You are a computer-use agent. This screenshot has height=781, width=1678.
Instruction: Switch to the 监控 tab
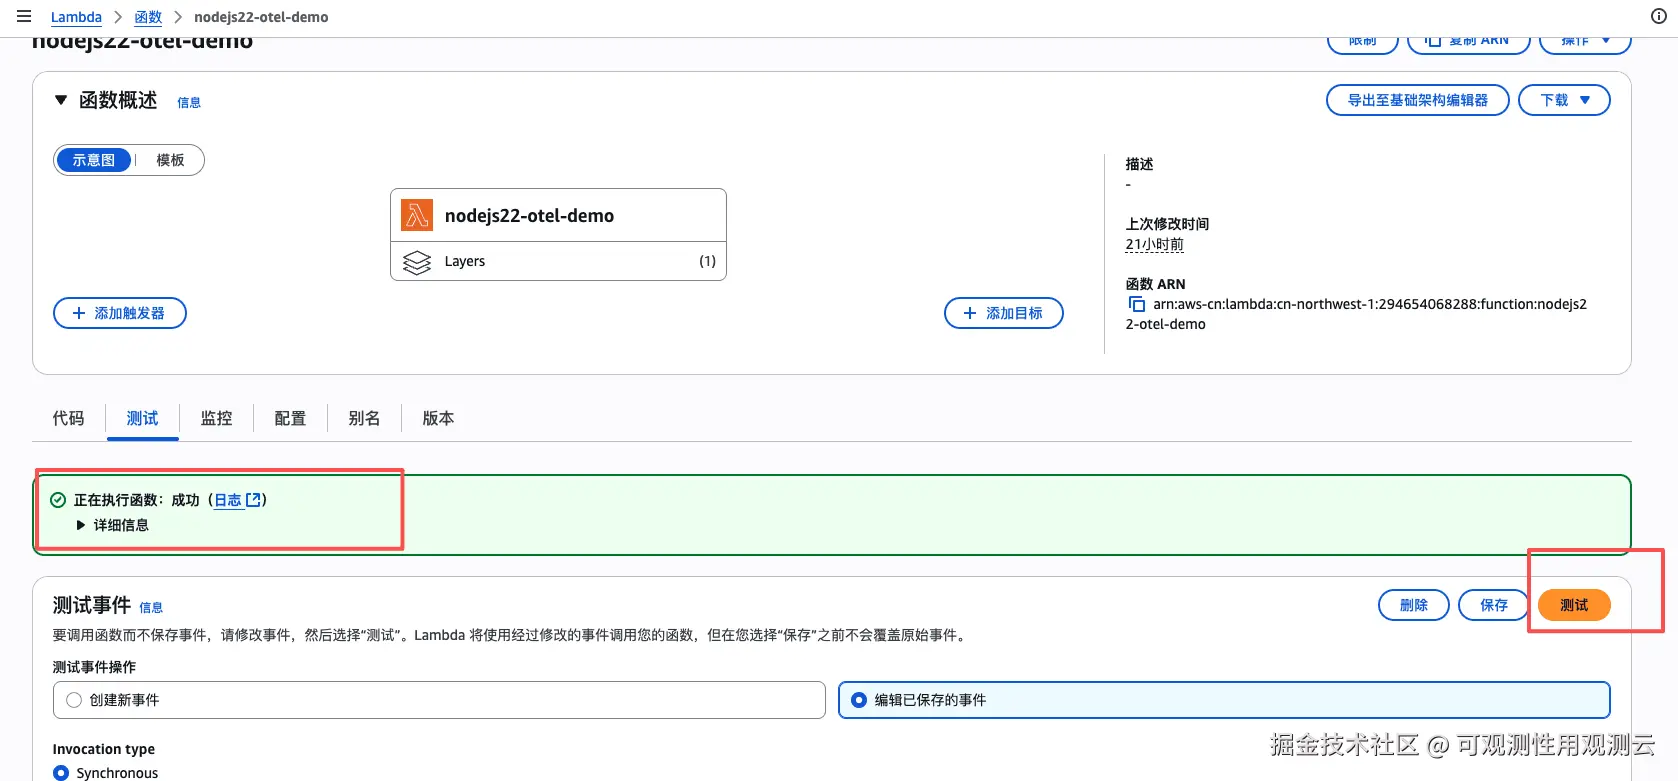click(x=216, y=418)
